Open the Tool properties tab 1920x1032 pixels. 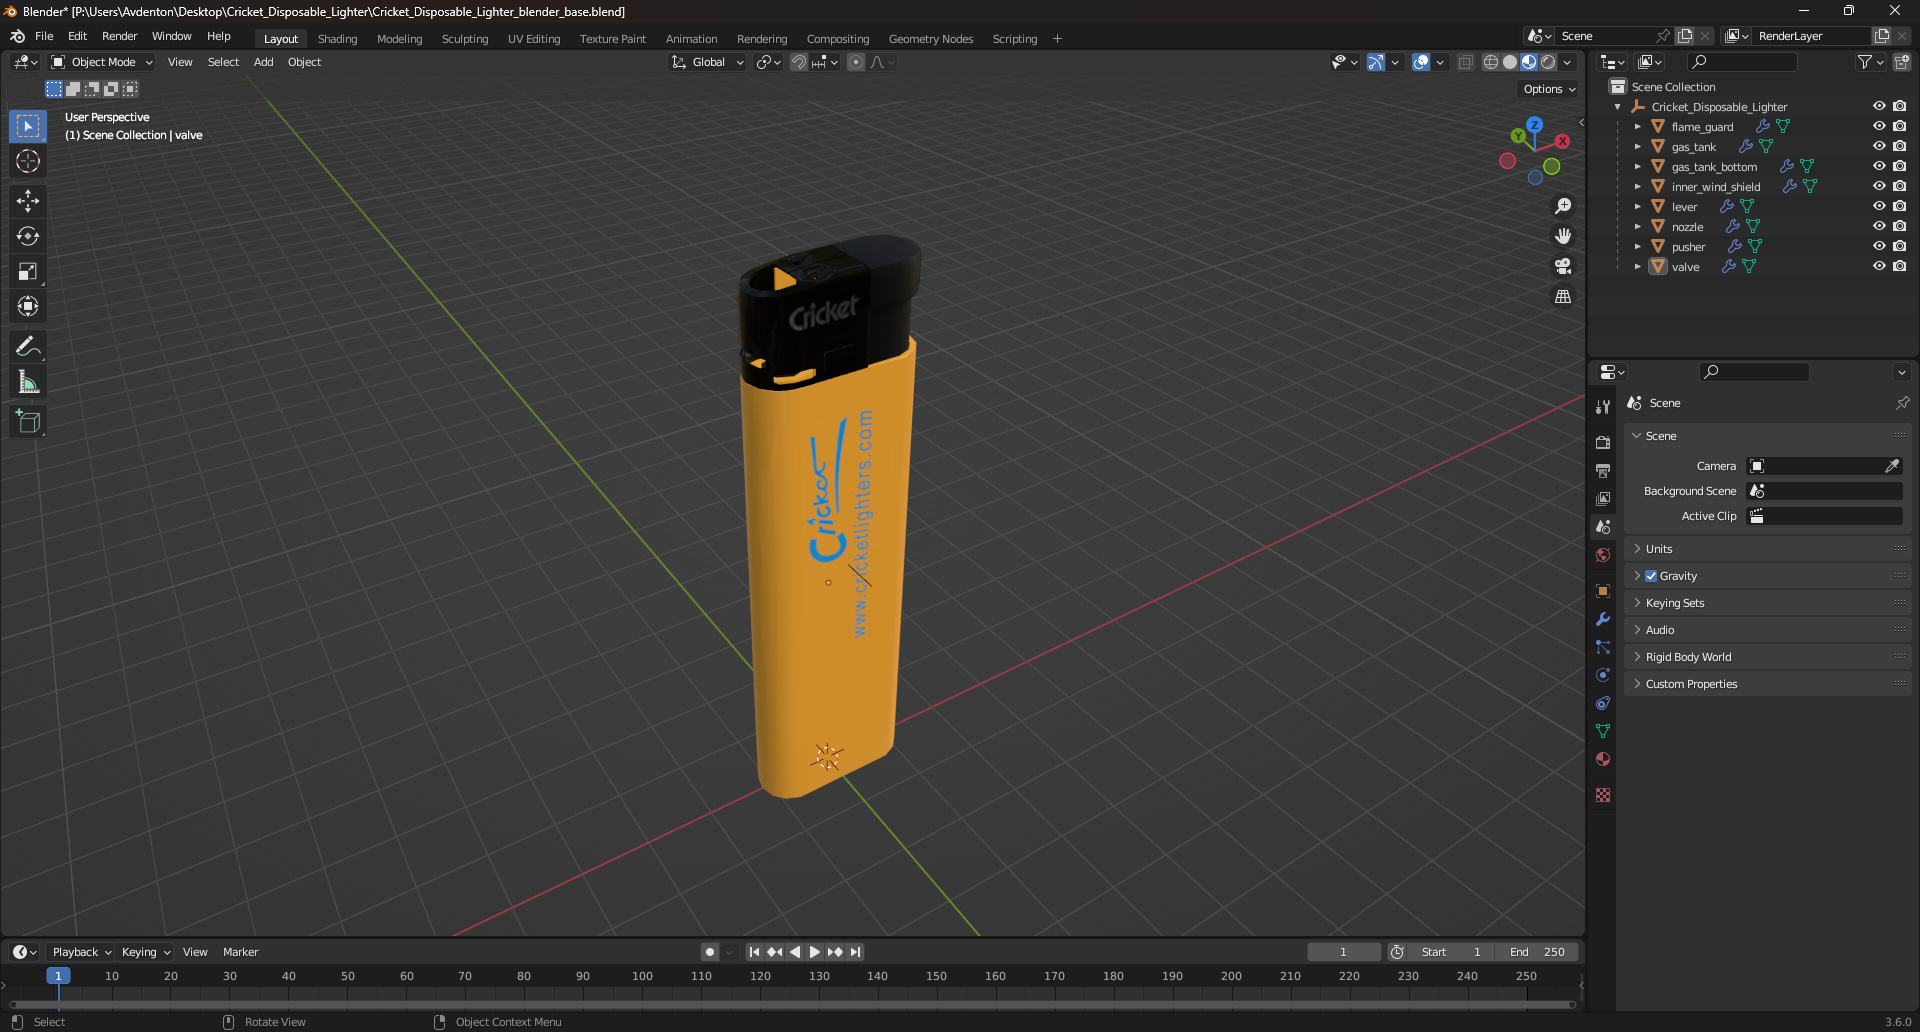tap(1603, 407)
